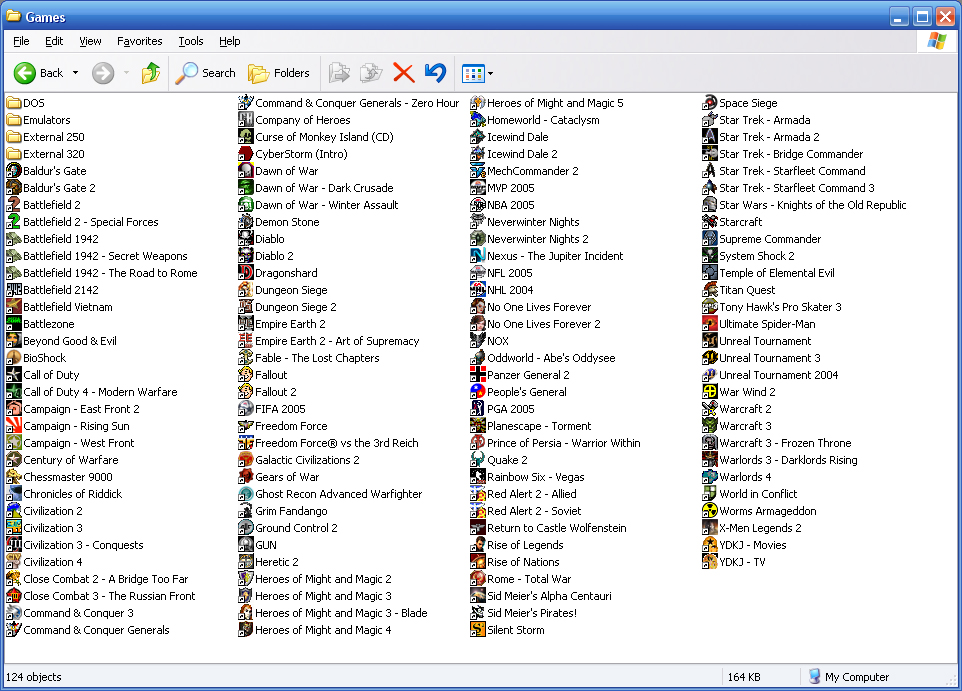Open the Back history dropdown arrow
The width and height of the screenshot is (962, 691).
coord(75,73)
